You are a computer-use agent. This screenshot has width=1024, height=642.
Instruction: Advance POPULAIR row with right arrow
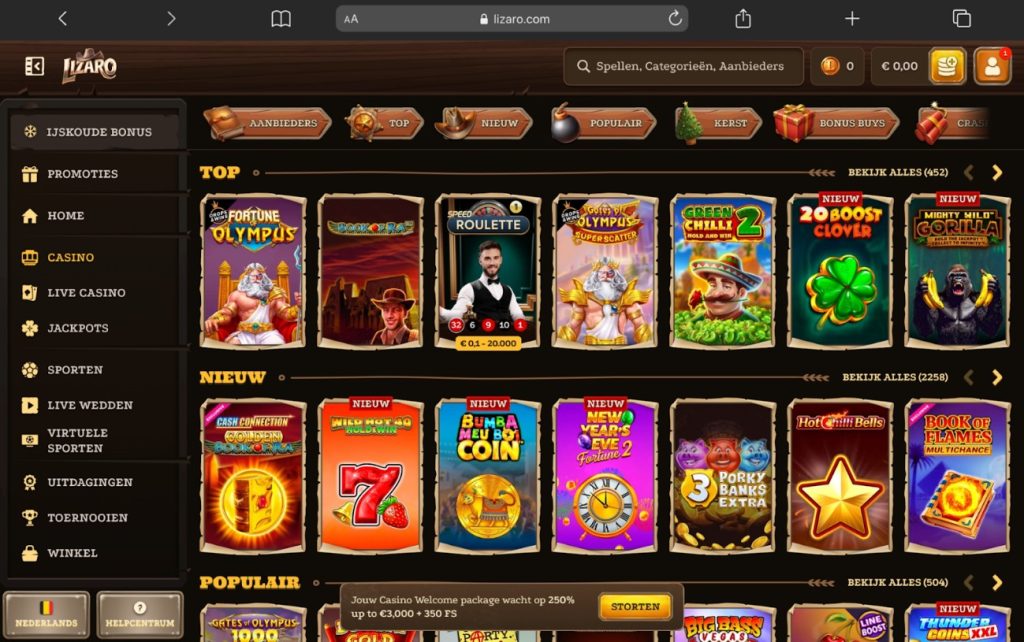point(997,583)
